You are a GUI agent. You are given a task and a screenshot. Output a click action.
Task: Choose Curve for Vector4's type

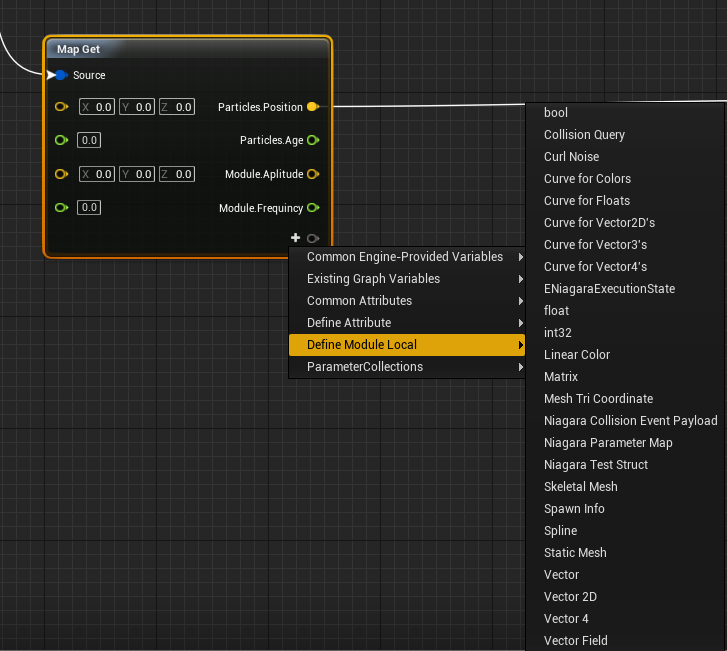625,267
